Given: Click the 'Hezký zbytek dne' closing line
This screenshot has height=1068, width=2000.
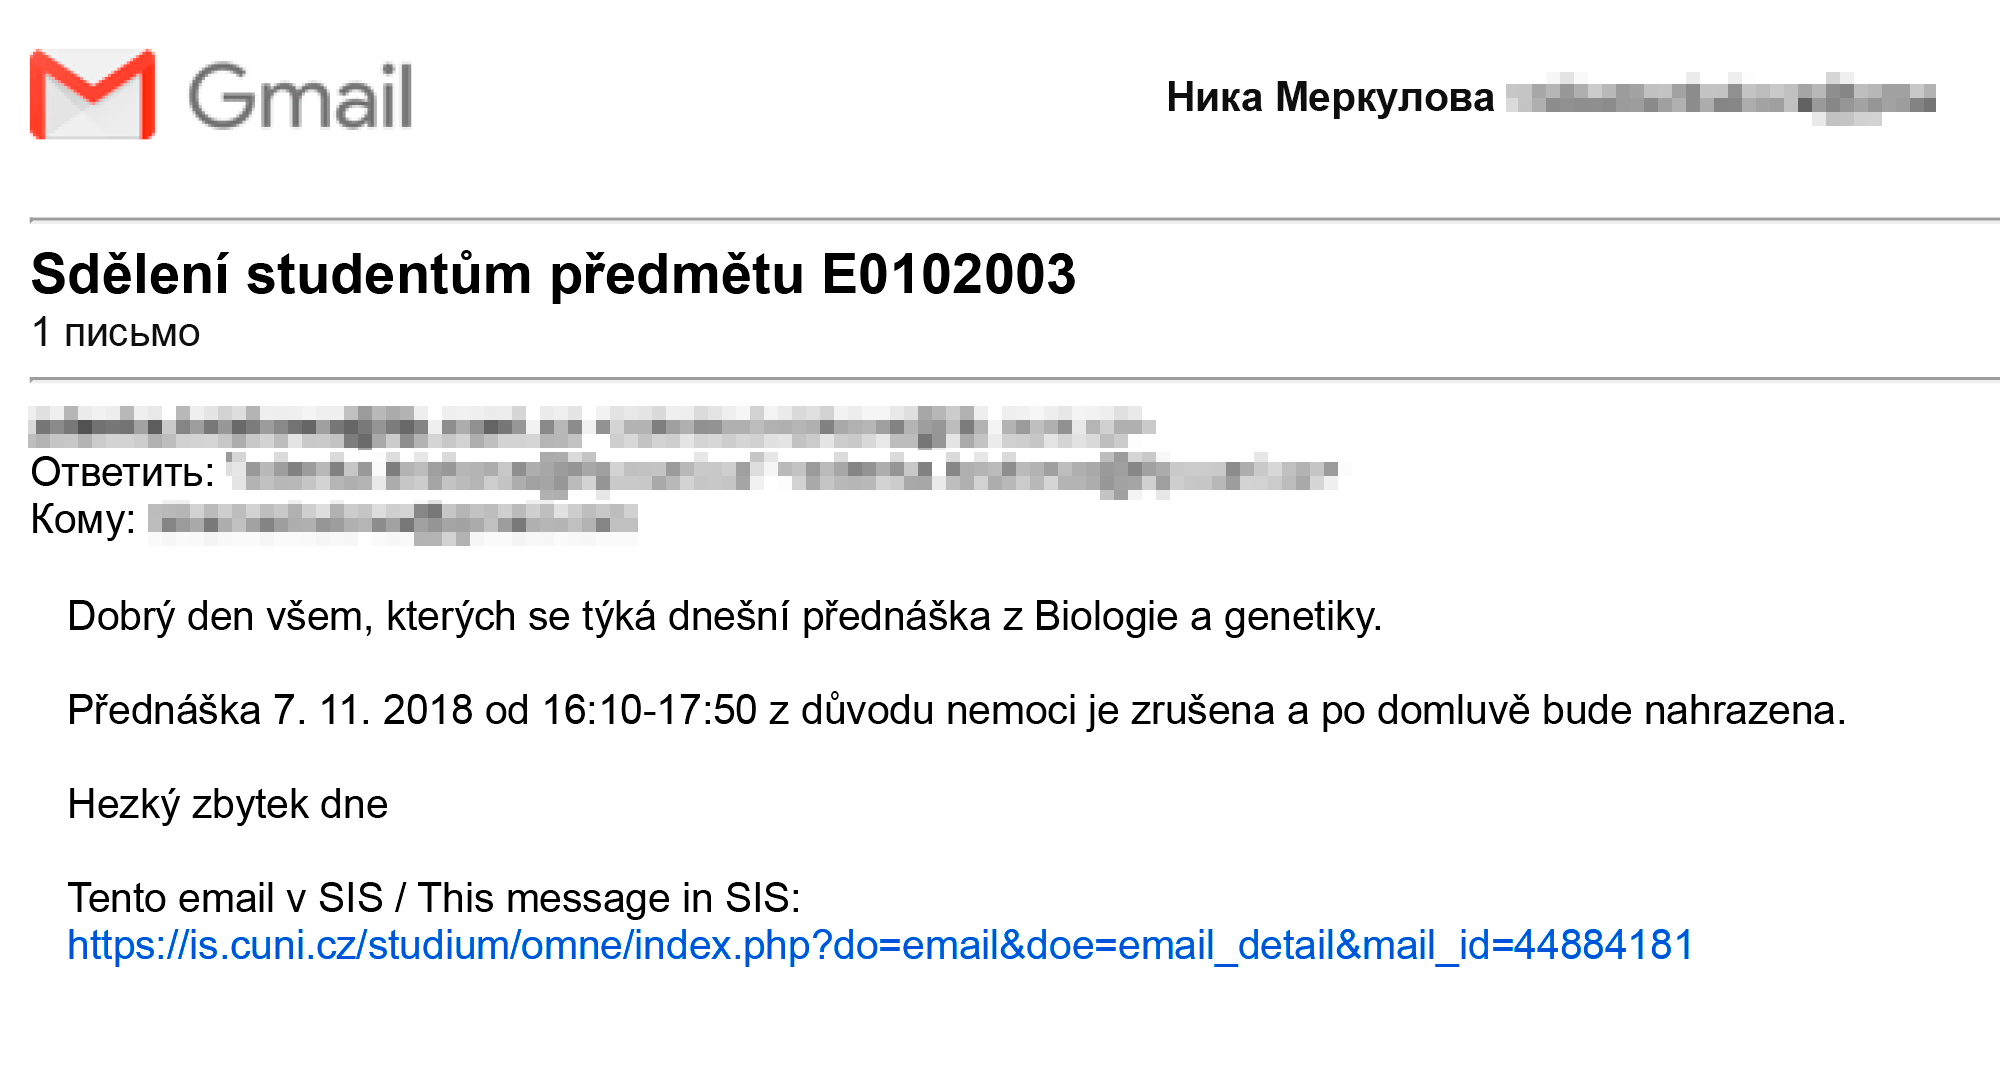Looking at the screenshot, I should [x=228, y=804].
